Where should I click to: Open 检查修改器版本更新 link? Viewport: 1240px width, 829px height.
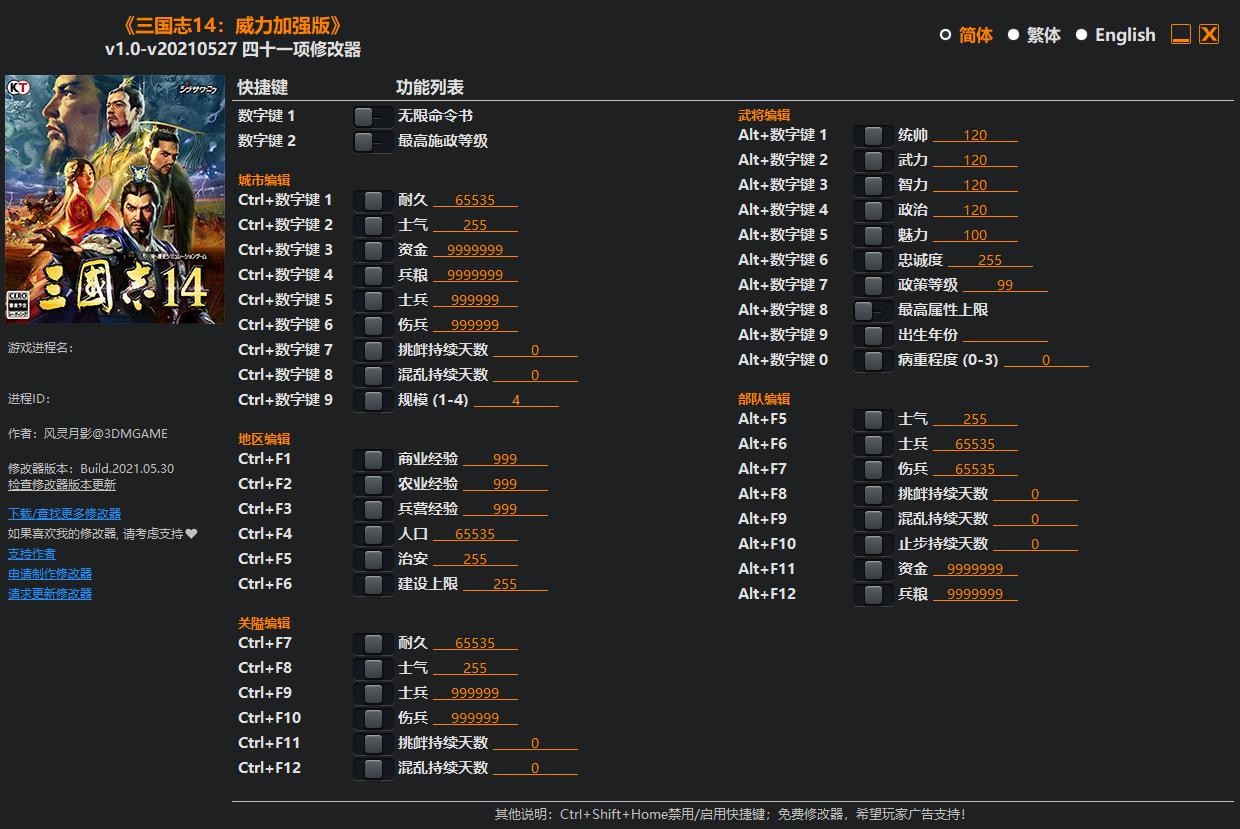(62, 485)
